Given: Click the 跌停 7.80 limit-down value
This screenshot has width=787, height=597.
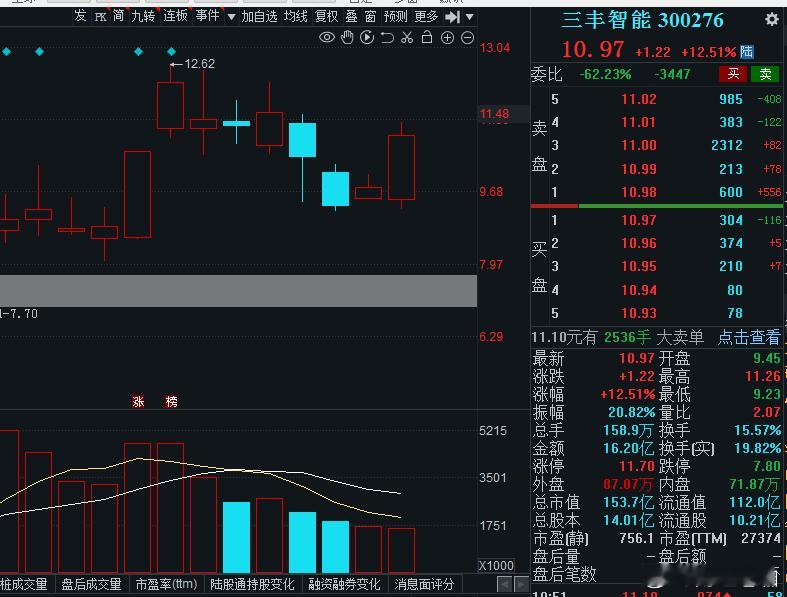Looking at the screenshot, I should point(766,466).
